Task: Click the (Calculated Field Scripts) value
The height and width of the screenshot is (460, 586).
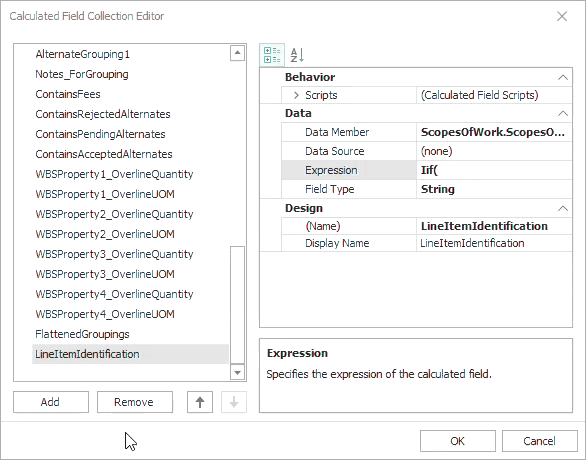Action: pos(494,95)
